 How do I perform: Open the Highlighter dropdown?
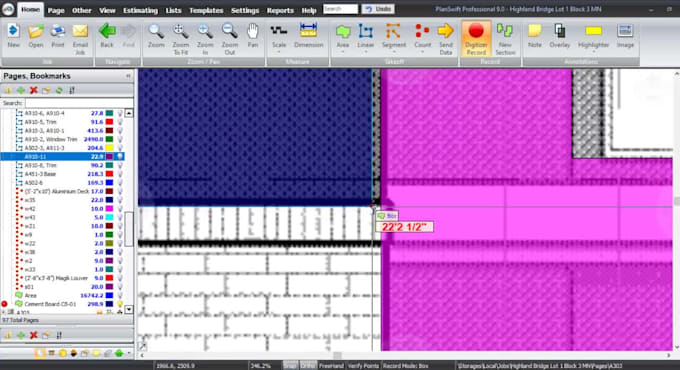click(593, 52)
